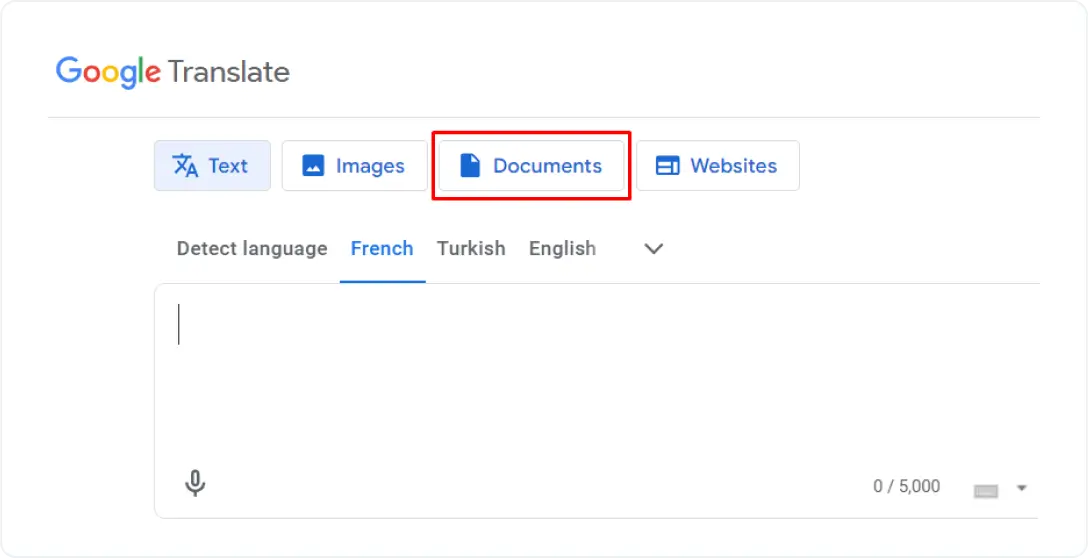The height and width of the screenshot is (558, 1088).
Task: Click the 0 / 5,000 character counter
Action: 906,487
